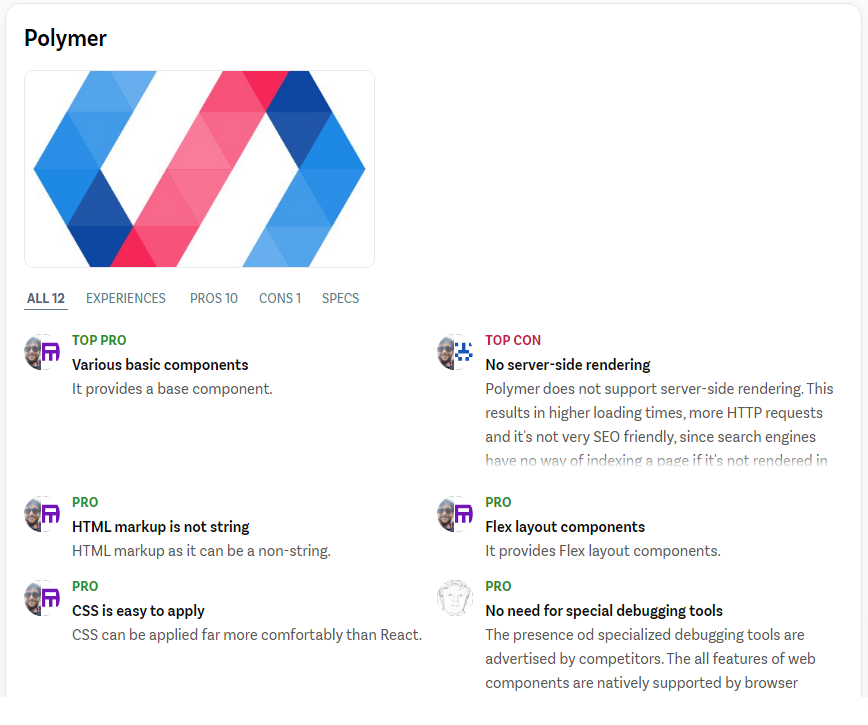Switch to the SPECS tab

click(x=340, y=298)
